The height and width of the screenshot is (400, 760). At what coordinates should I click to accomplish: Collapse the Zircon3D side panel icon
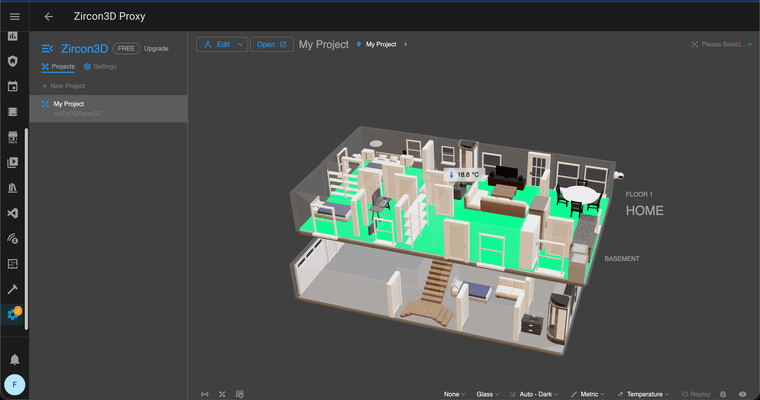point(47,48)
